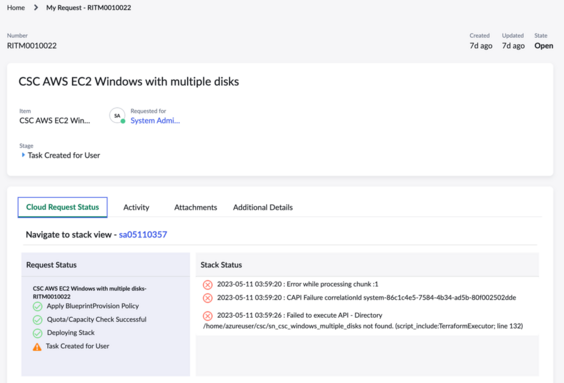Open the Attachments tab

point(196,208)
